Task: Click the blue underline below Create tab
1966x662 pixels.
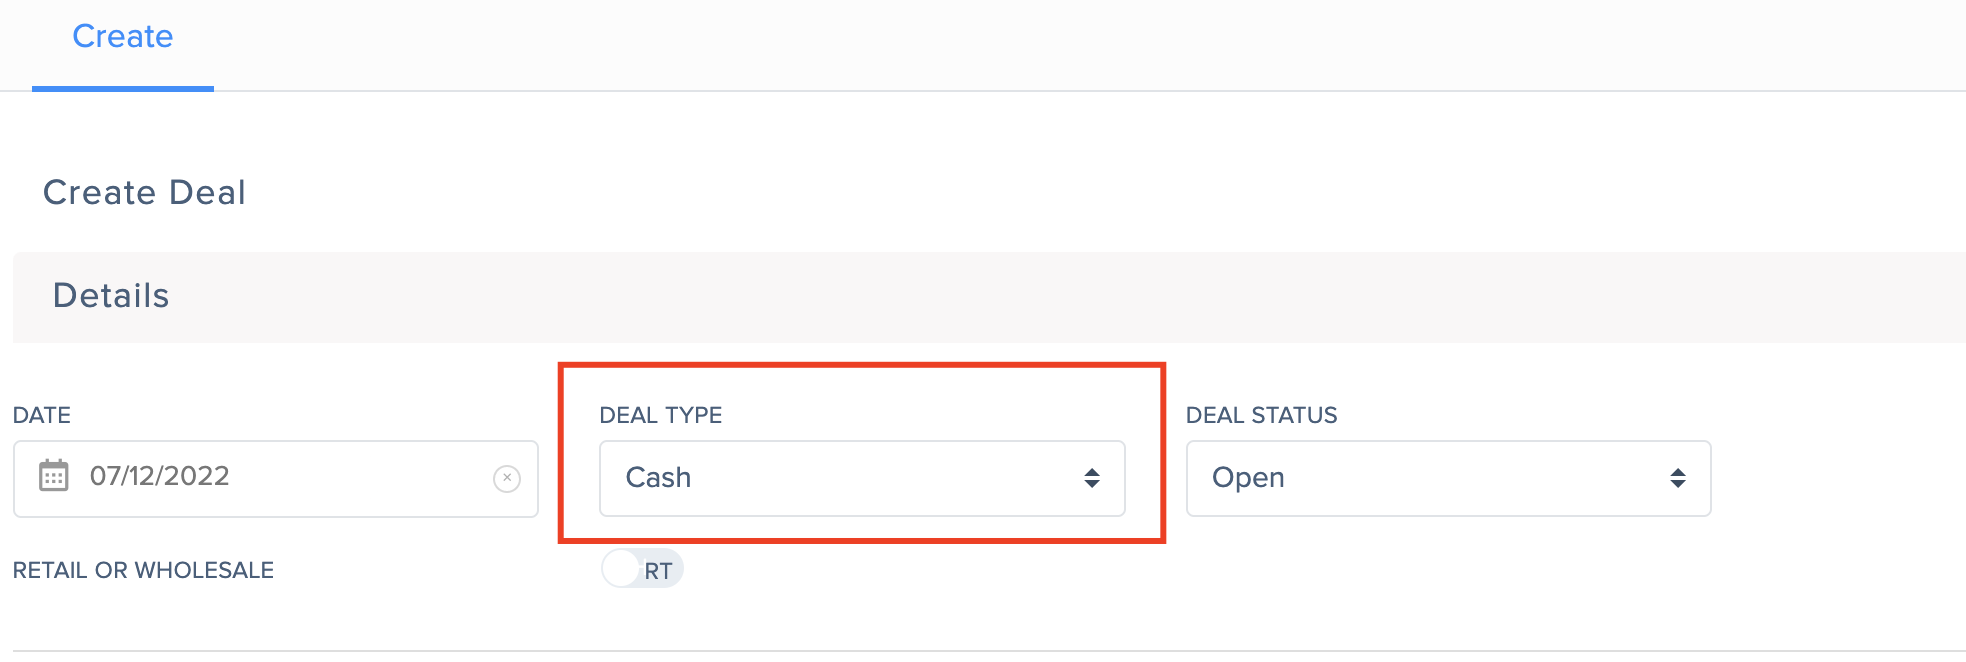Action: point(123,89)
